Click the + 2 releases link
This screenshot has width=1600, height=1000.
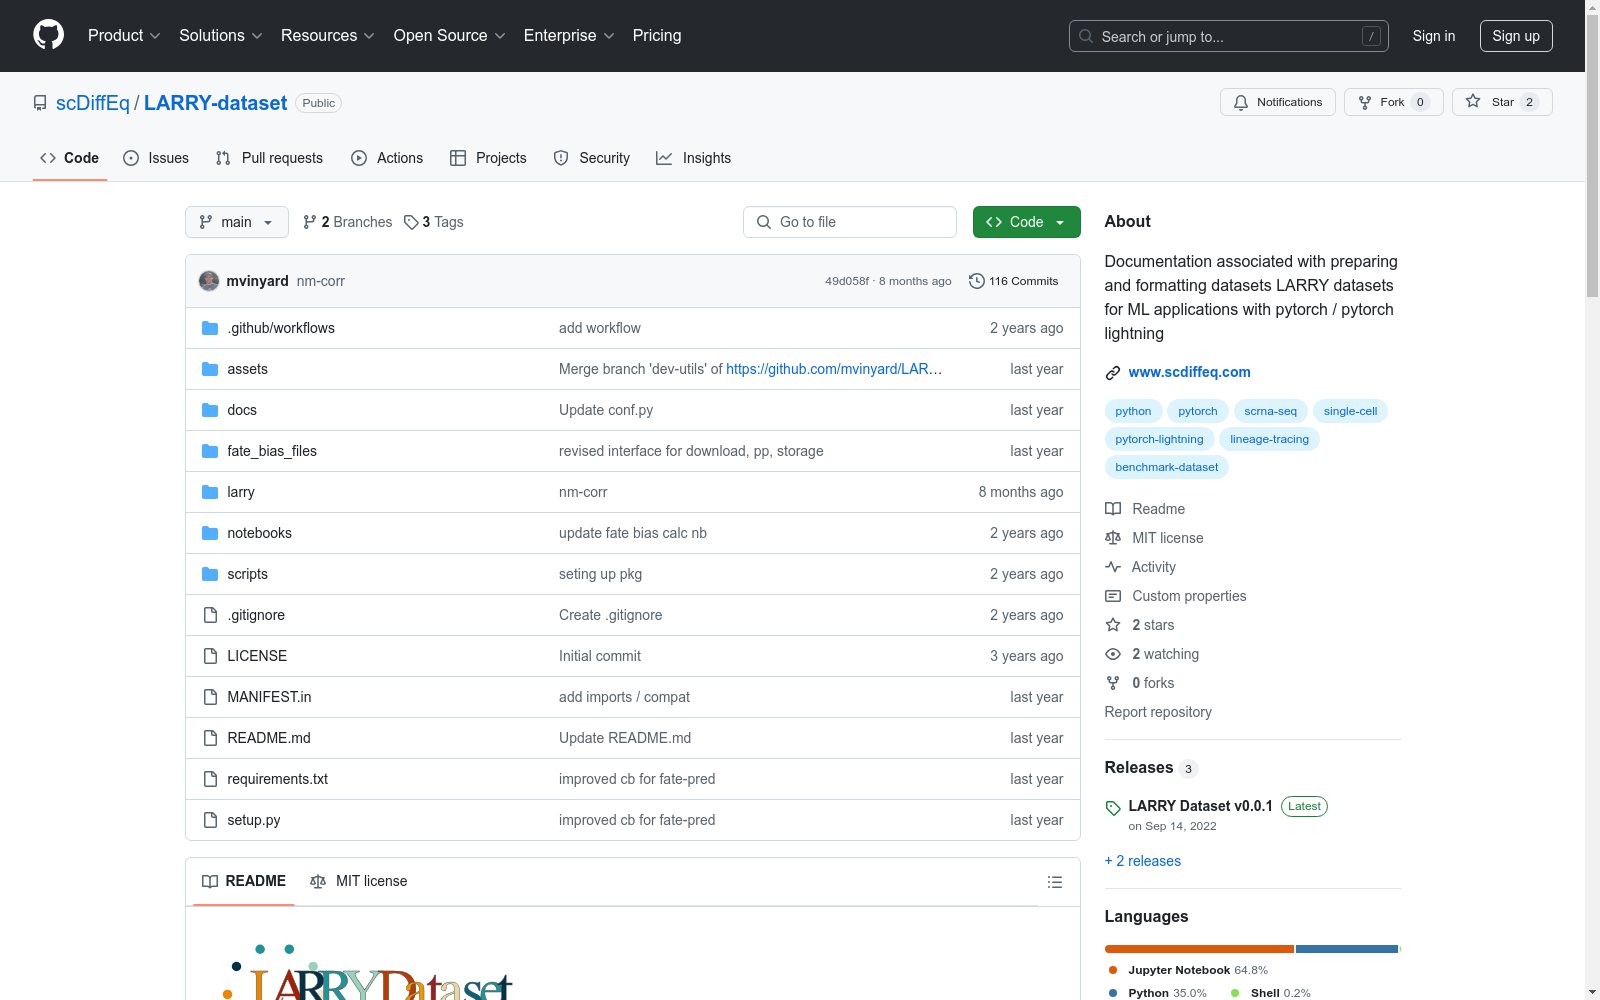(1143, 861)
